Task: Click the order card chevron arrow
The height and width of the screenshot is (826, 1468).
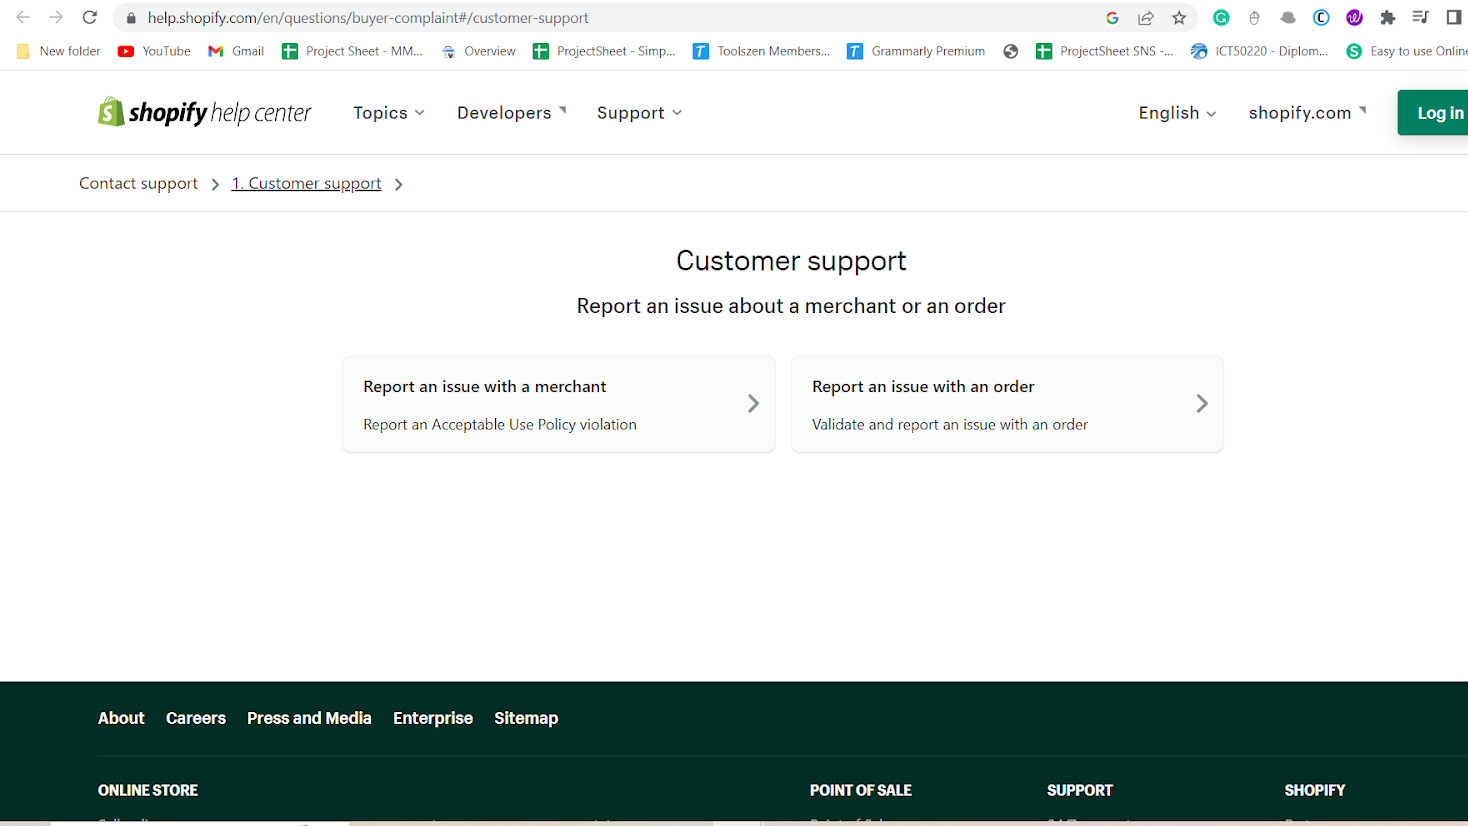Action: pos(1202,403)
